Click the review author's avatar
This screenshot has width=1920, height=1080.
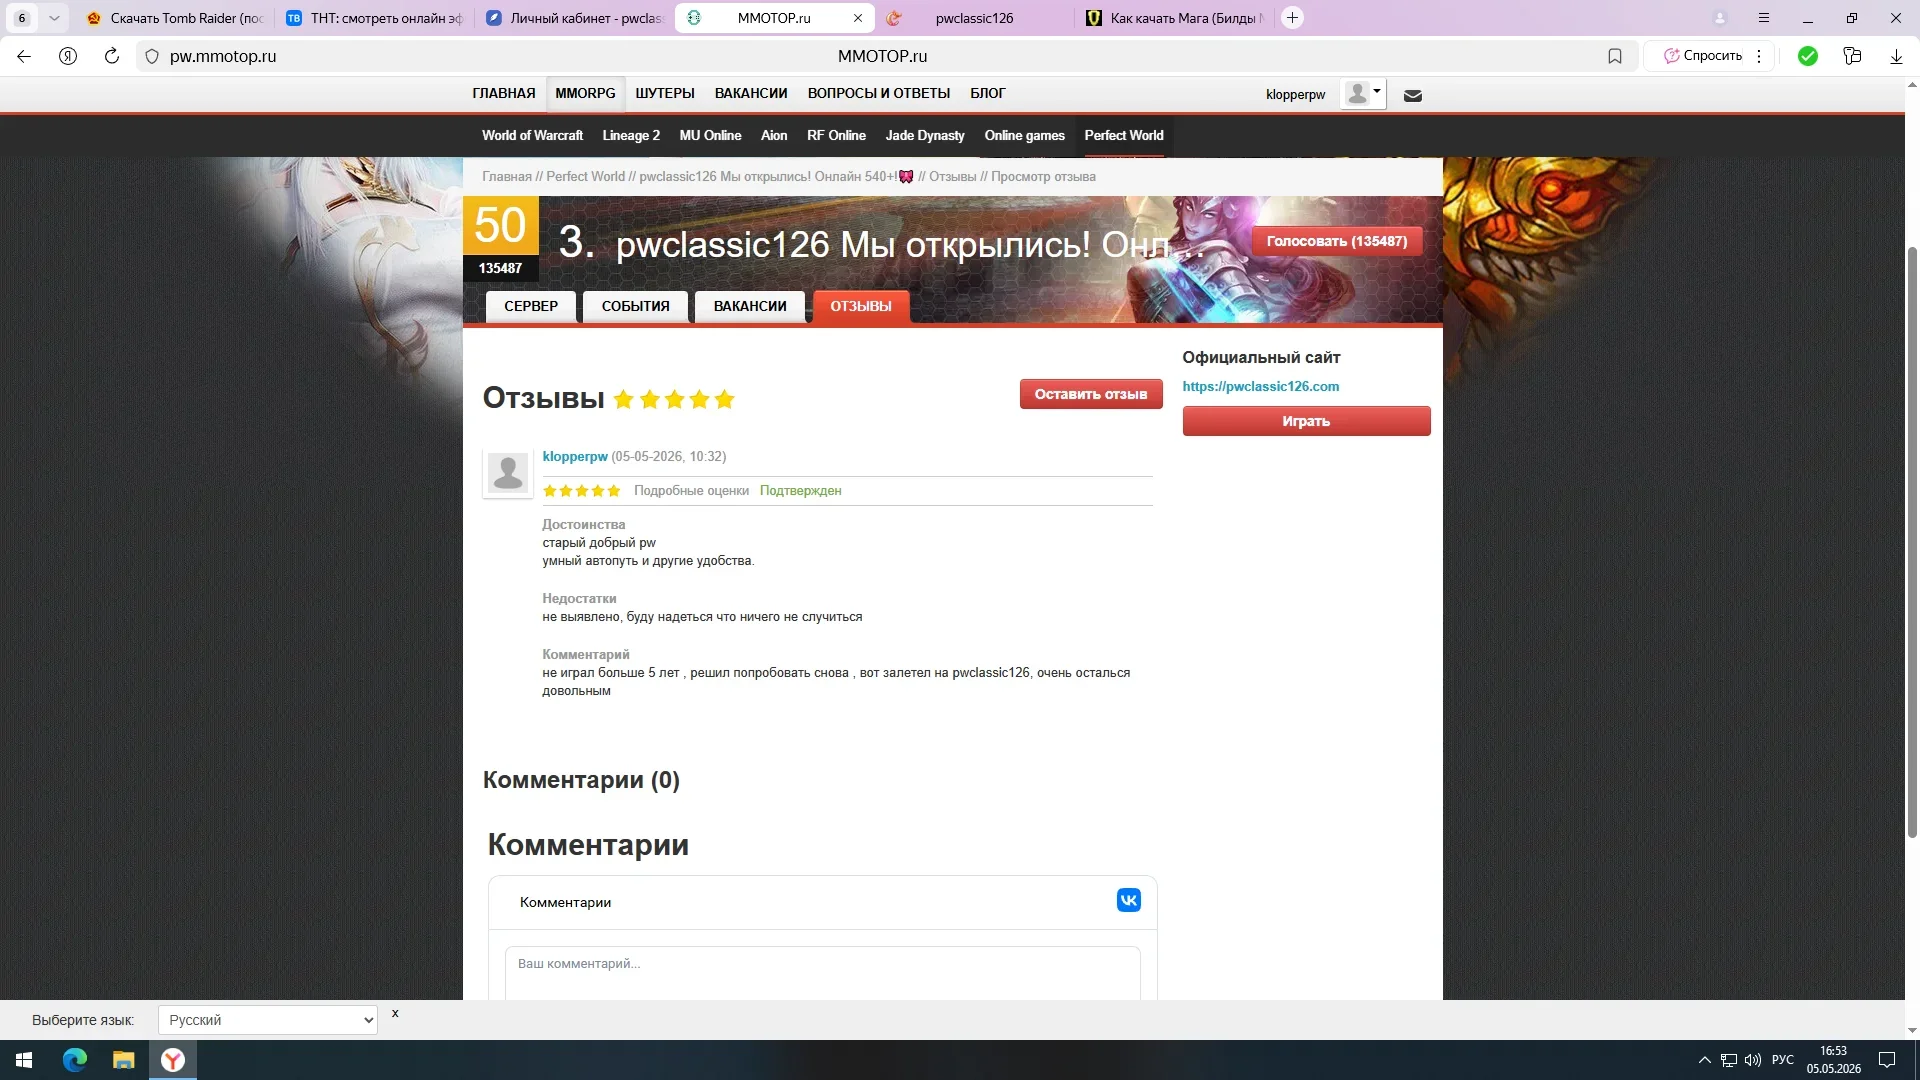(x=508, y=471)
